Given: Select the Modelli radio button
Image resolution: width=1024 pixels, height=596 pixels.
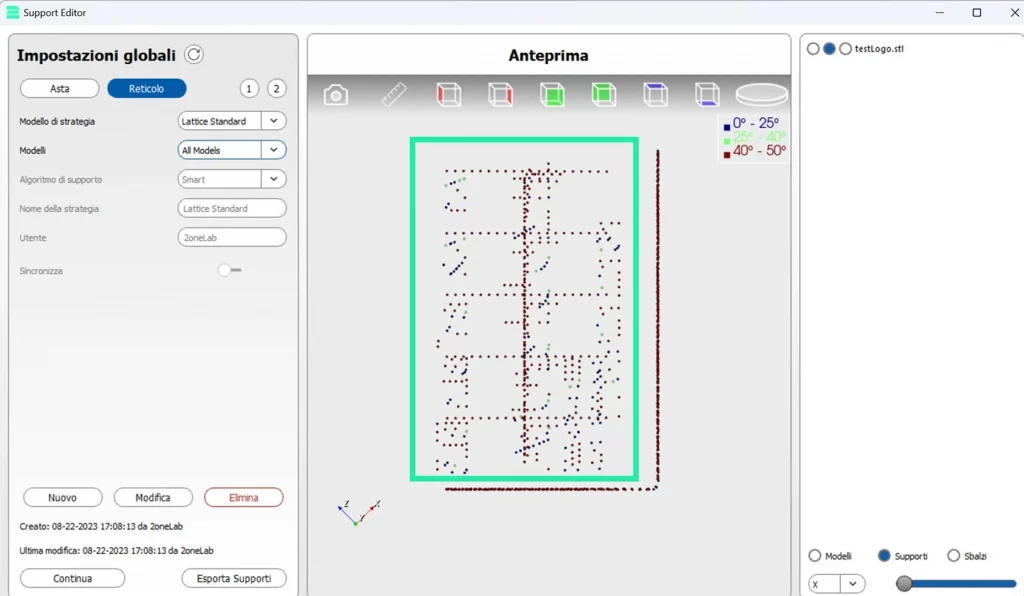Looking at the screenshot, I should 814,556.
